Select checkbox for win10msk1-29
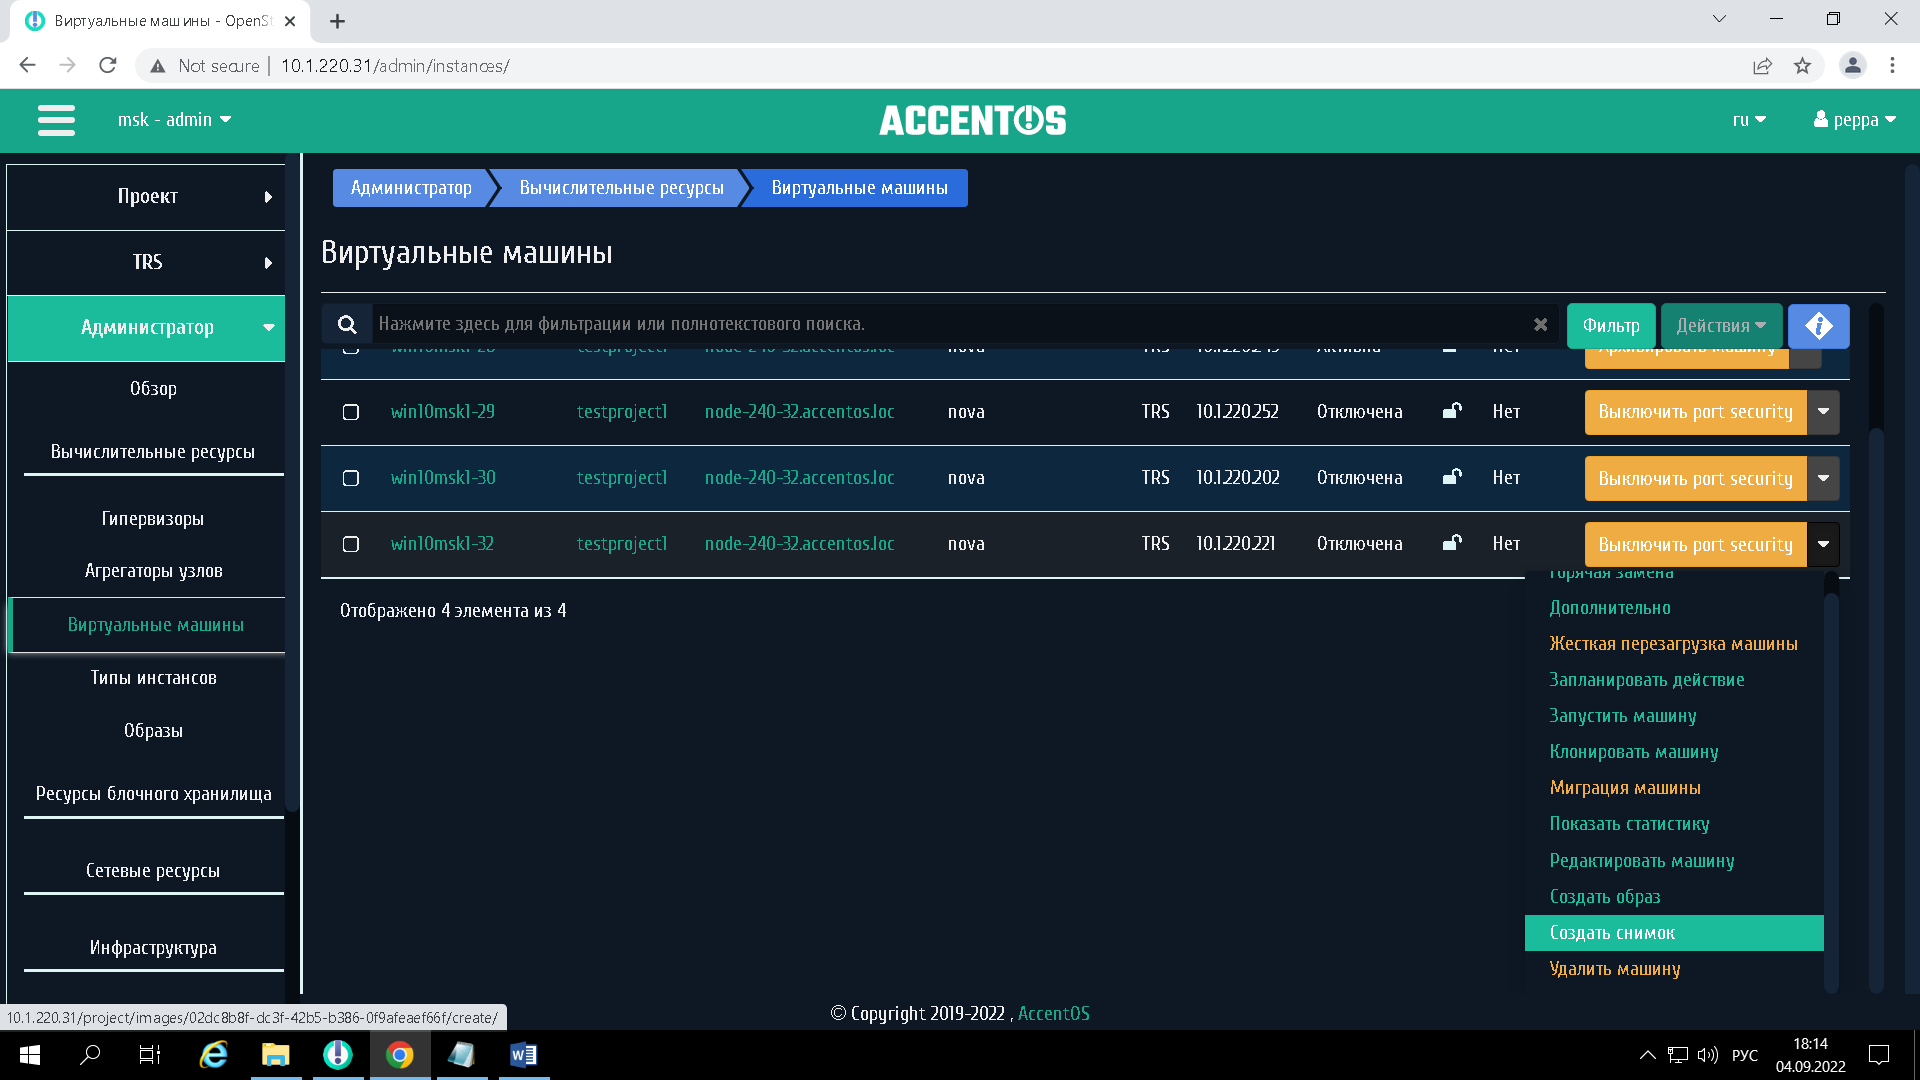 [x=351, y=412]
